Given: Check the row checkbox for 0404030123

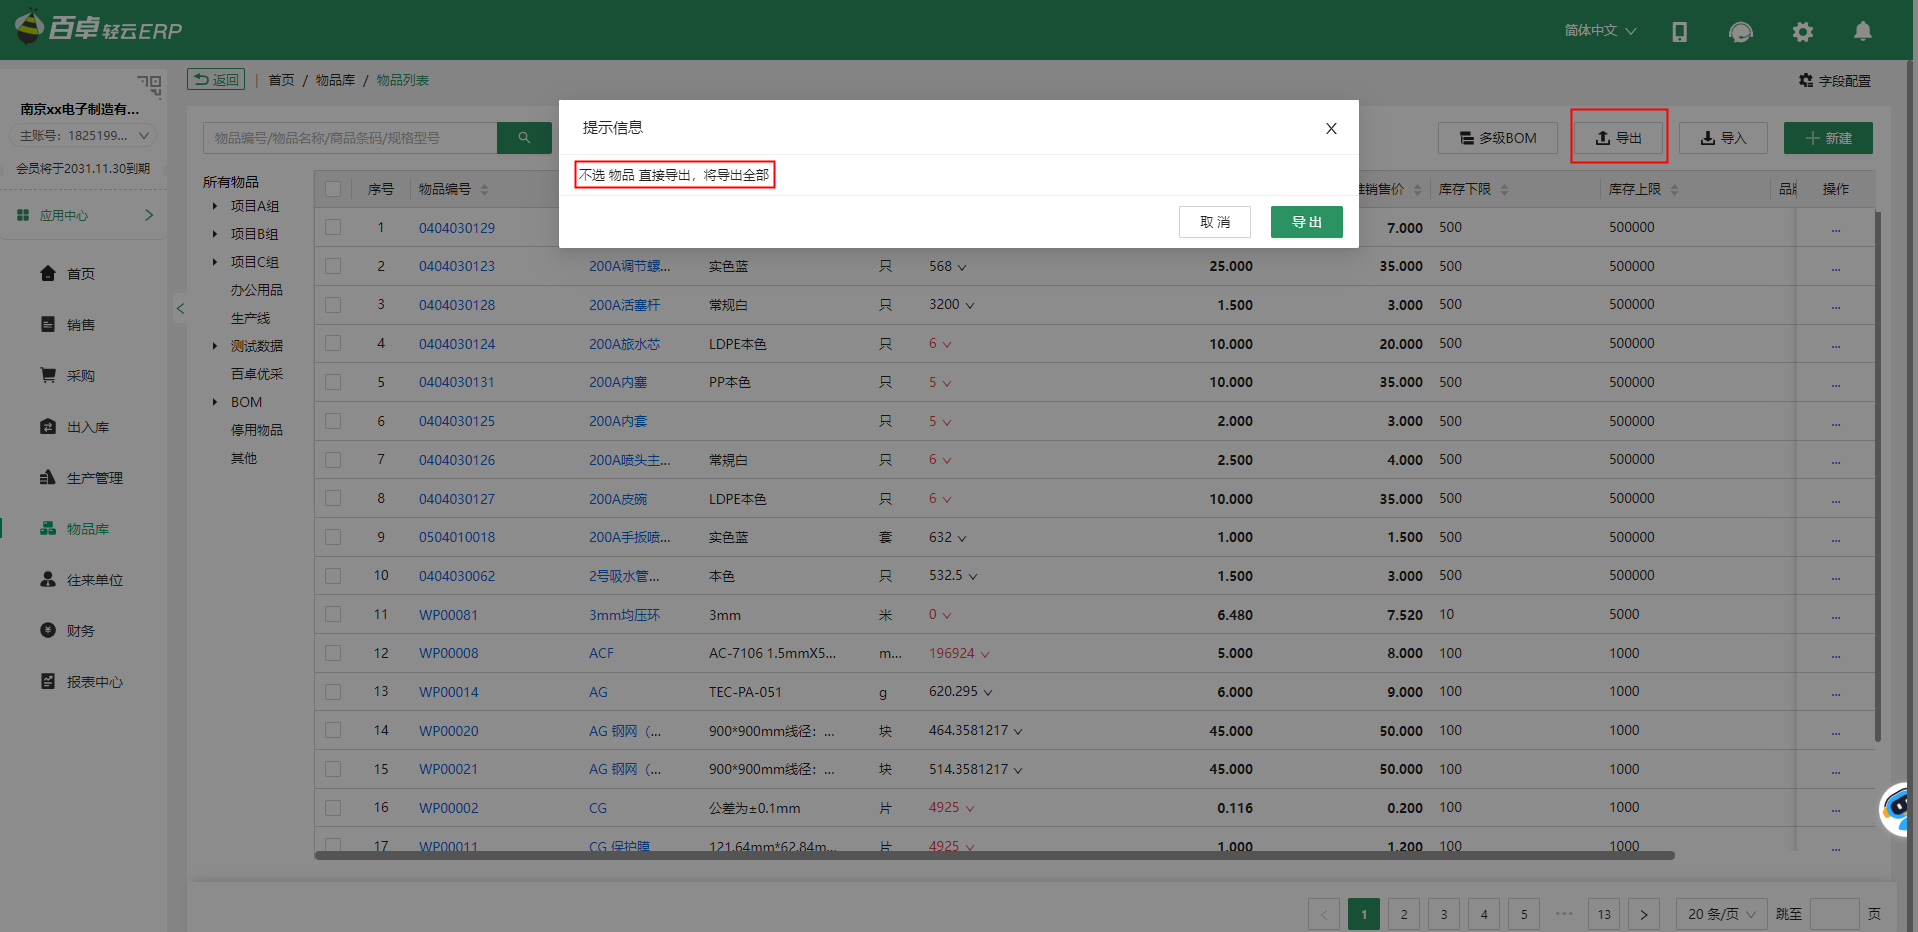Looking at the screenshot, I should (x=333, y=266).
